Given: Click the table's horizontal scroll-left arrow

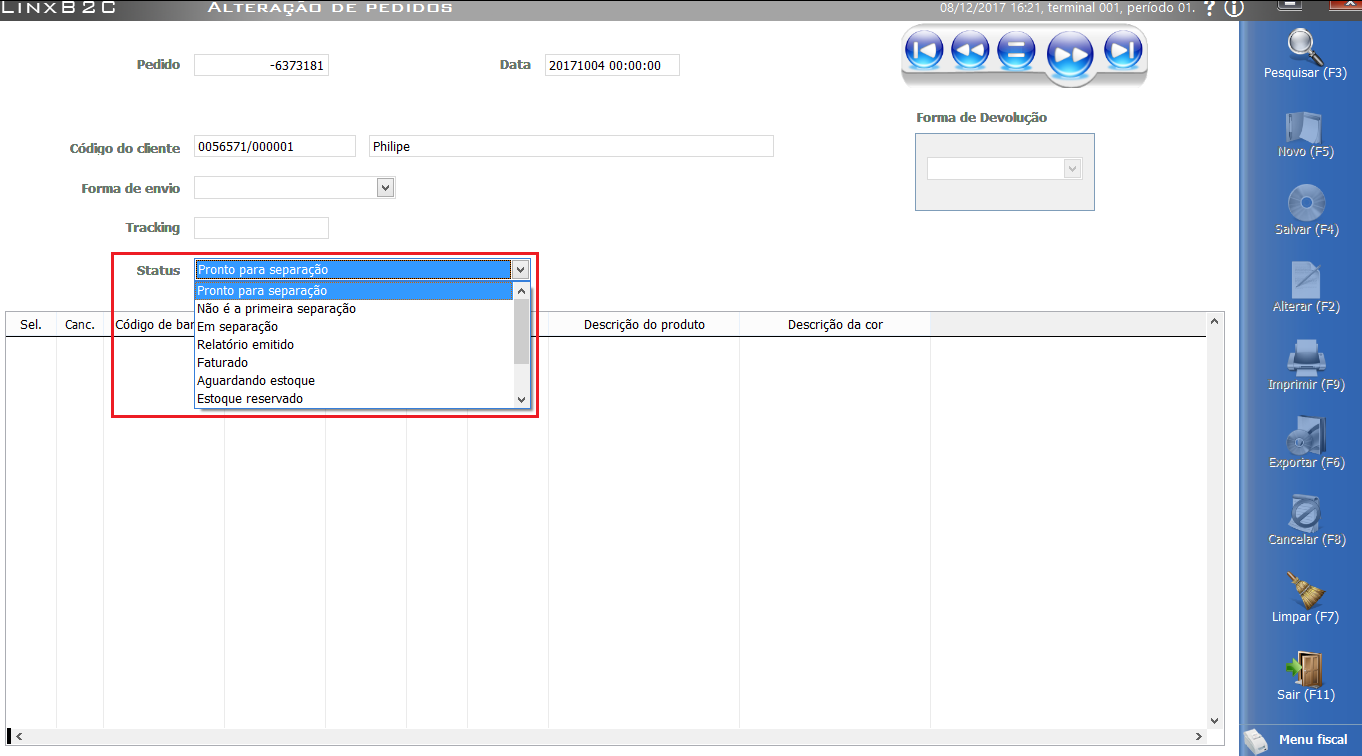Looking at the screenshot, I should pyautogui.click(x=16, y=737).
